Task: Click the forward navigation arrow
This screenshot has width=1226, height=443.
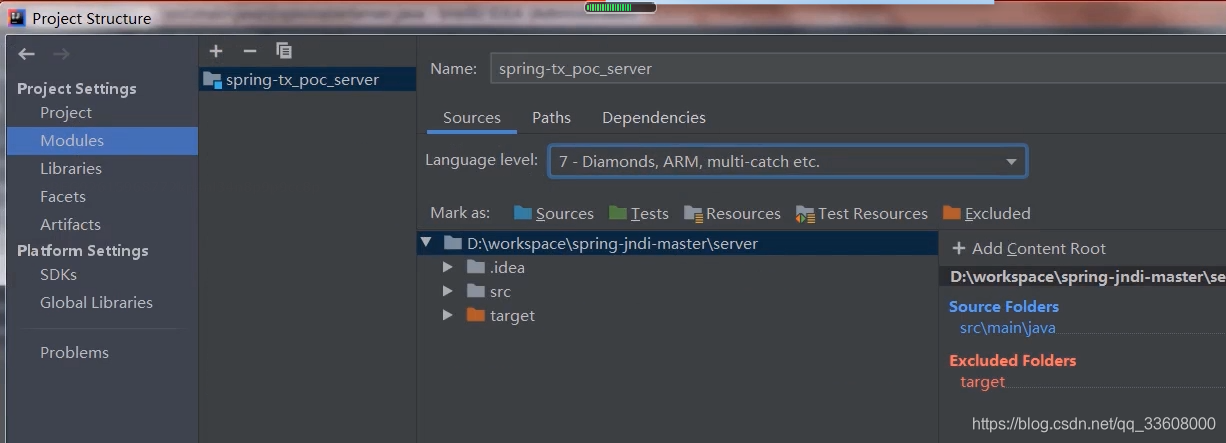Action: [x=61, y=54]
